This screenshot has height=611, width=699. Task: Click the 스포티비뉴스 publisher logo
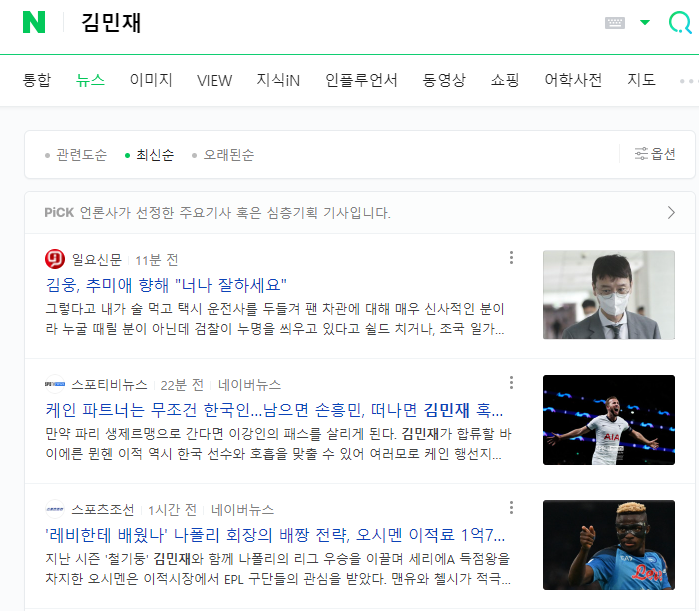[55, 384]
